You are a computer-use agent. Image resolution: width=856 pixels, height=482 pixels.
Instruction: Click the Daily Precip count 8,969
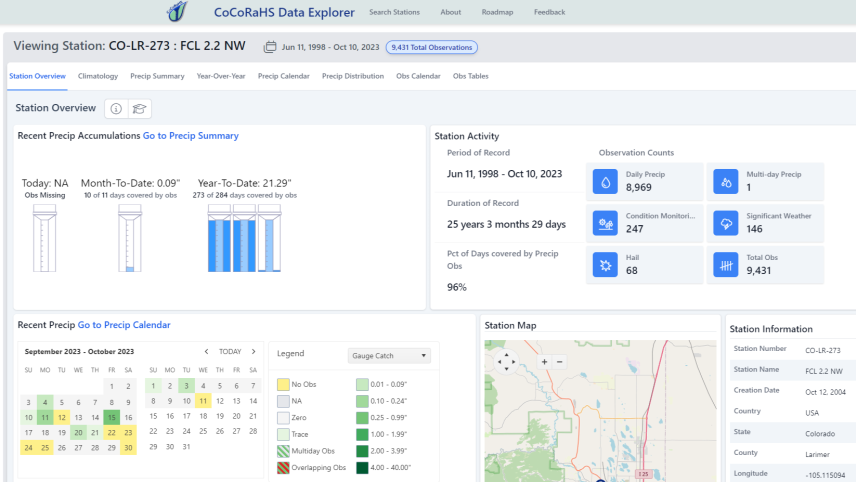639,187
